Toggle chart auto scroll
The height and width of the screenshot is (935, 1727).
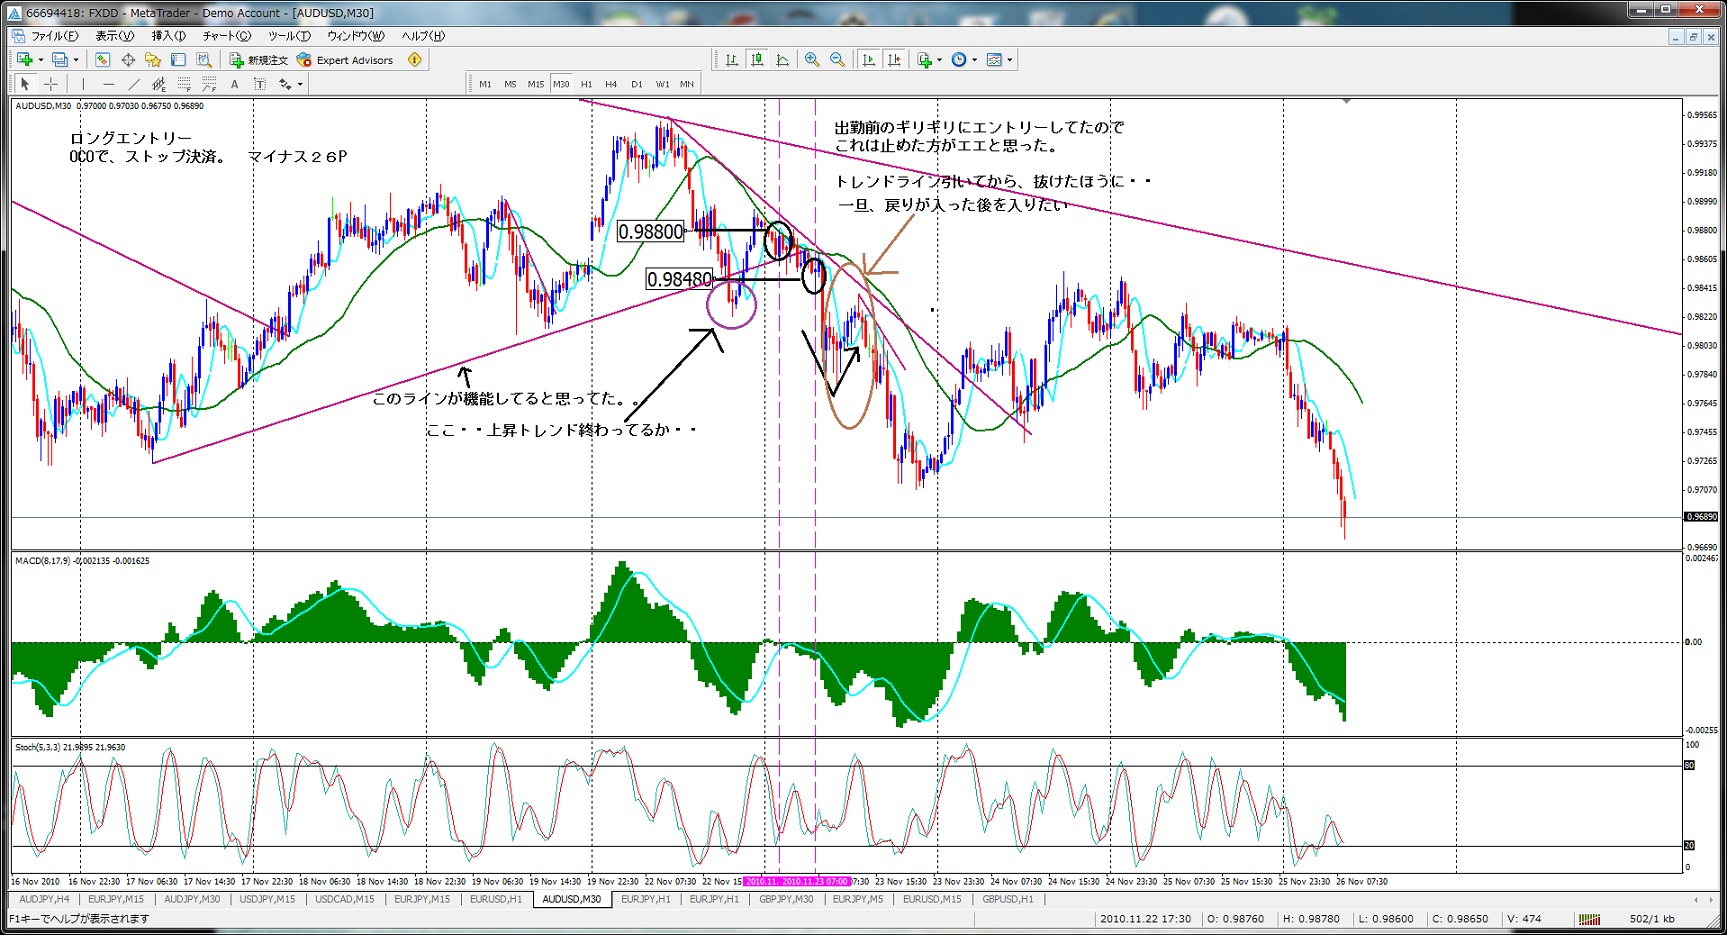(x=869, y=60)
